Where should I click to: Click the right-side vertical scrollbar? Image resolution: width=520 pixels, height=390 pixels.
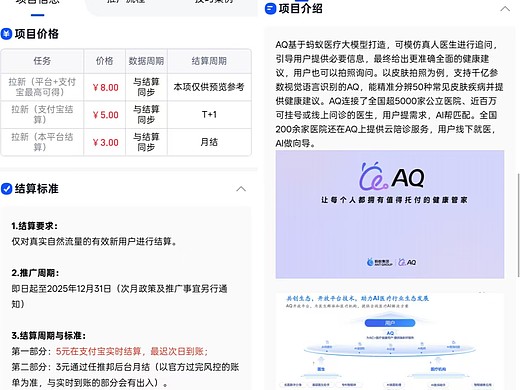tap(518, 225)
